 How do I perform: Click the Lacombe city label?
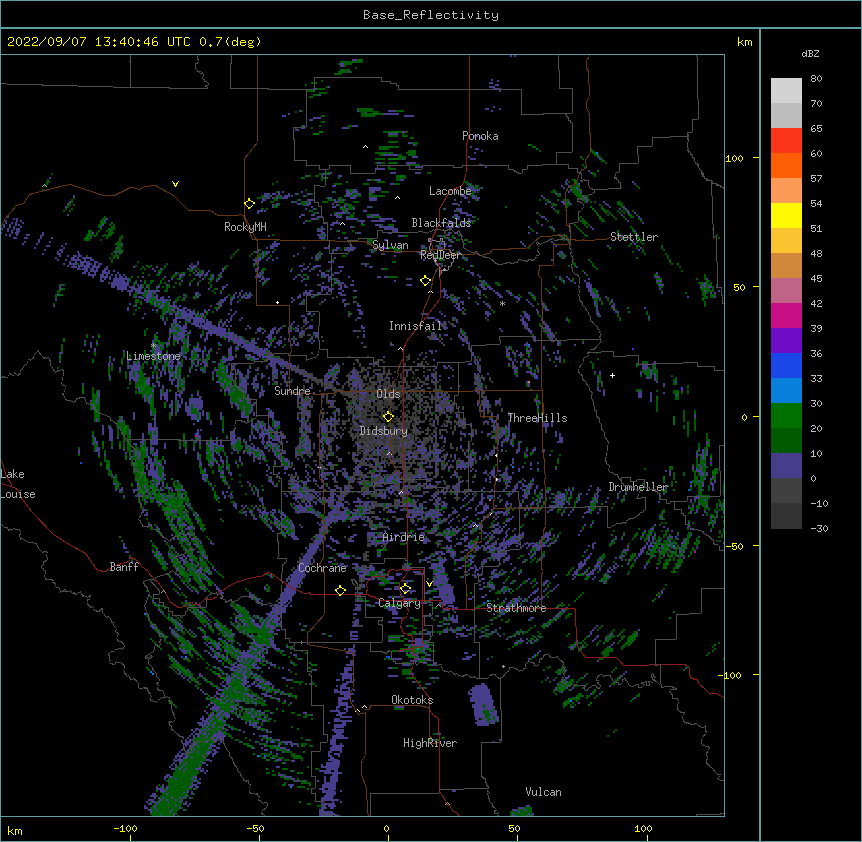click(x=450, y=191)
